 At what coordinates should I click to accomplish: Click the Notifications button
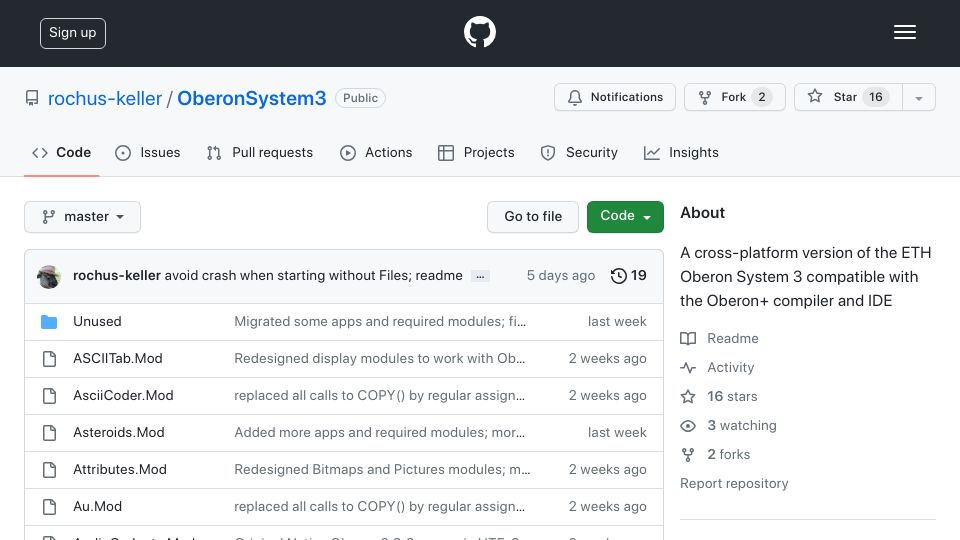[615, 97]
